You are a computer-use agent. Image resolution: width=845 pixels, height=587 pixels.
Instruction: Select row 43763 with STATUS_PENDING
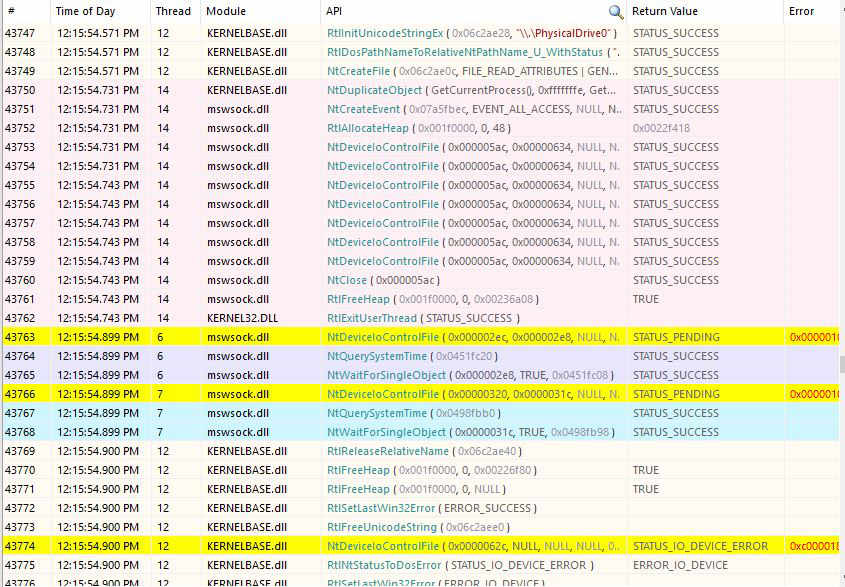pos(400,338)
